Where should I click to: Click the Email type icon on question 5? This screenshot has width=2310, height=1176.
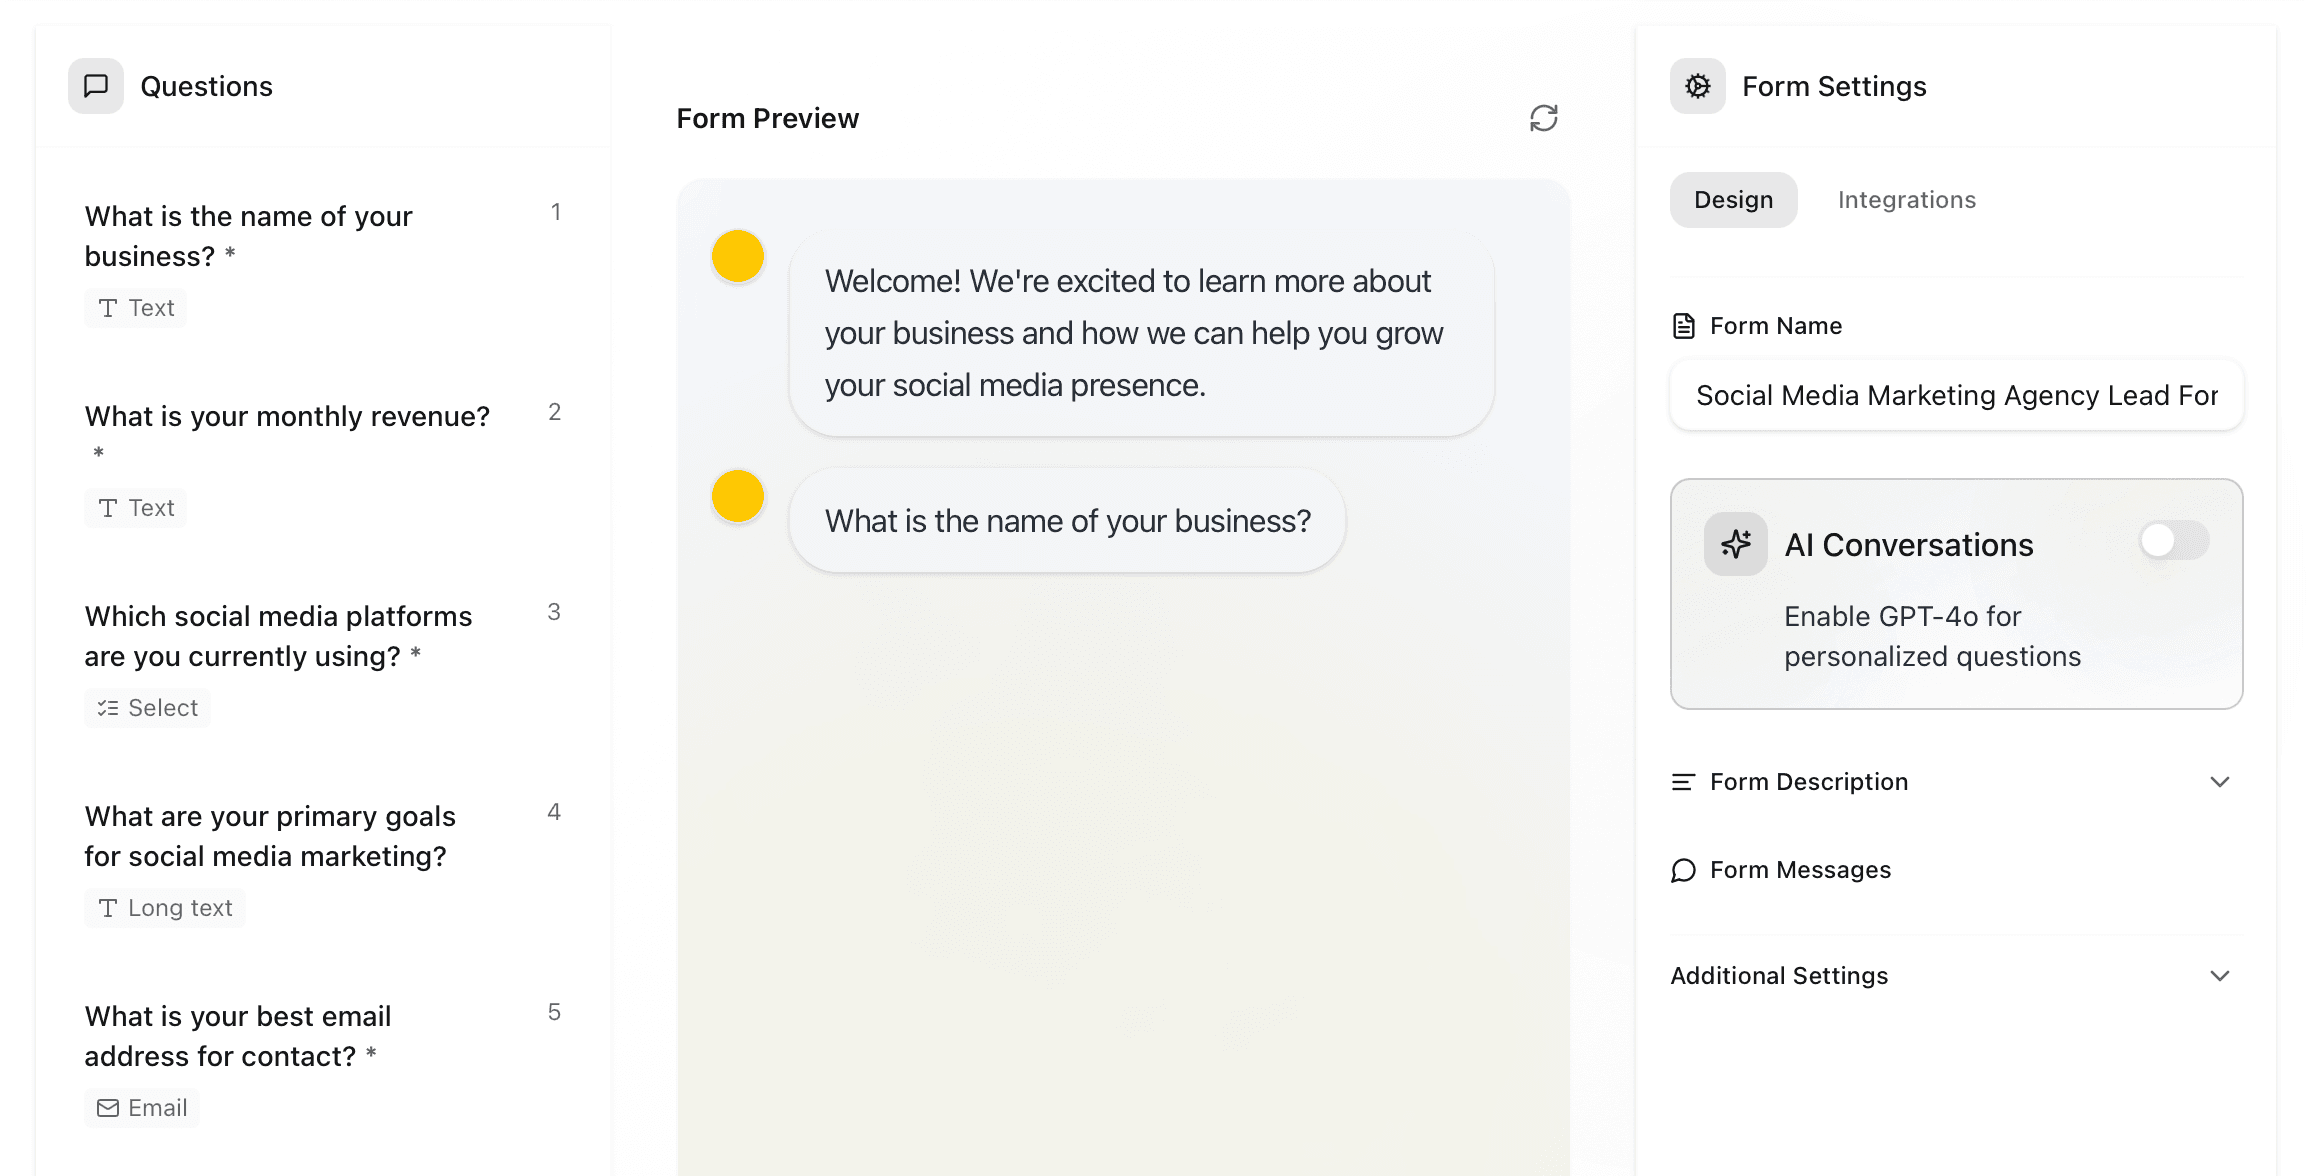tap(141, 1107)
